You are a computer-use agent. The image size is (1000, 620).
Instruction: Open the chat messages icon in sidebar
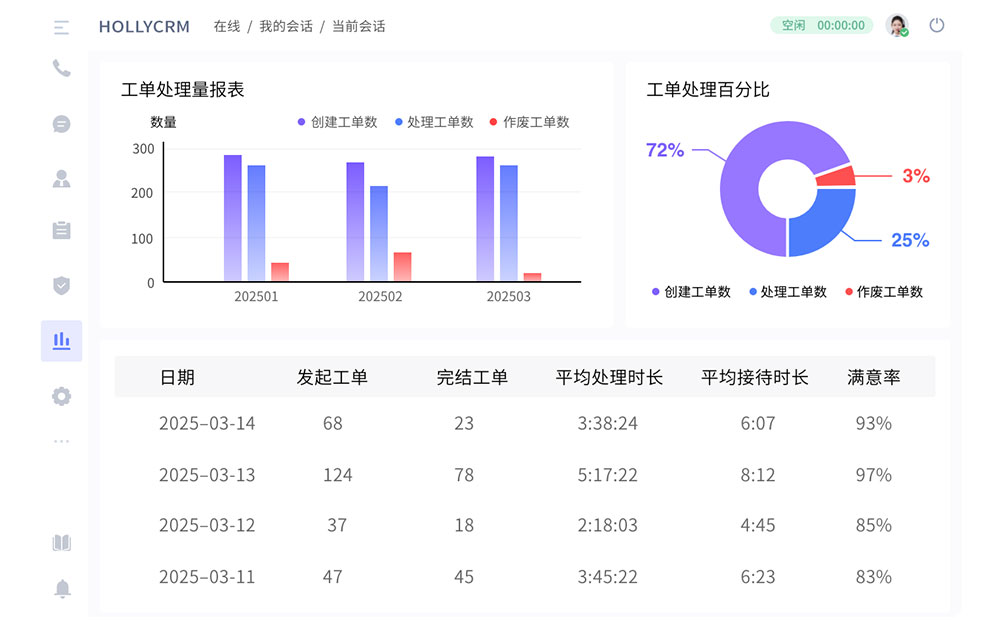point(61,124)
